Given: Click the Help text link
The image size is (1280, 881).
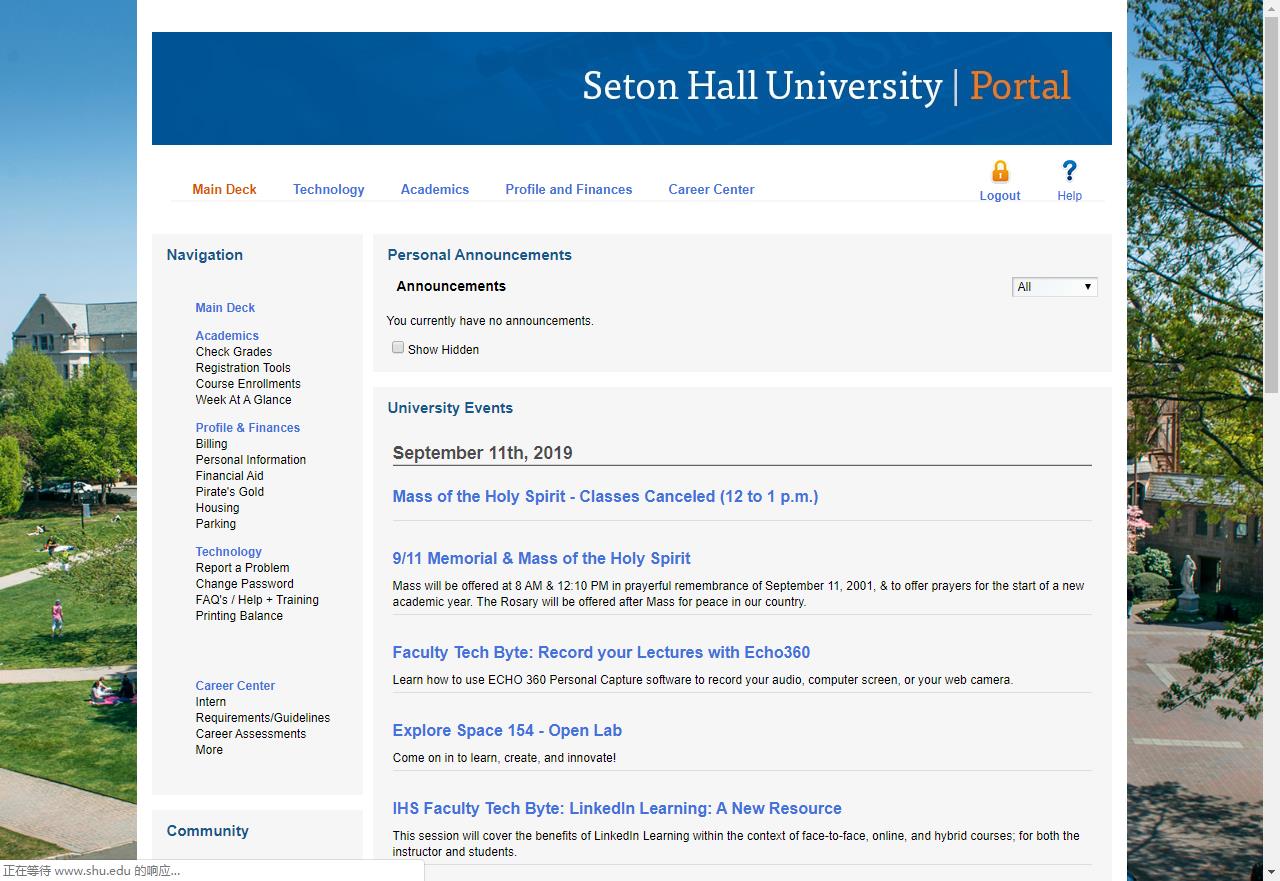Looking at the screenshot, I should click(1070, 196).
